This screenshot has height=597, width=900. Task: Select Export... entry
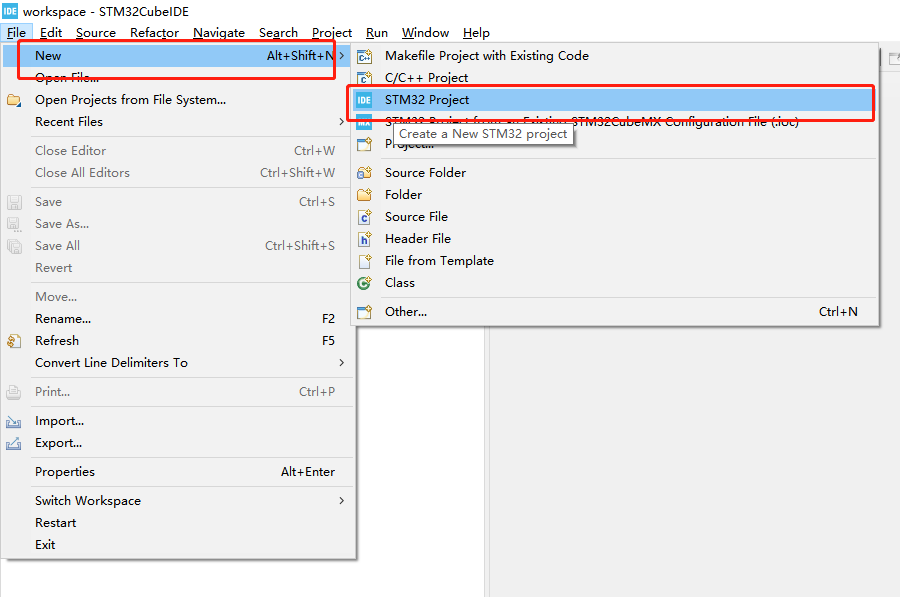178,443
